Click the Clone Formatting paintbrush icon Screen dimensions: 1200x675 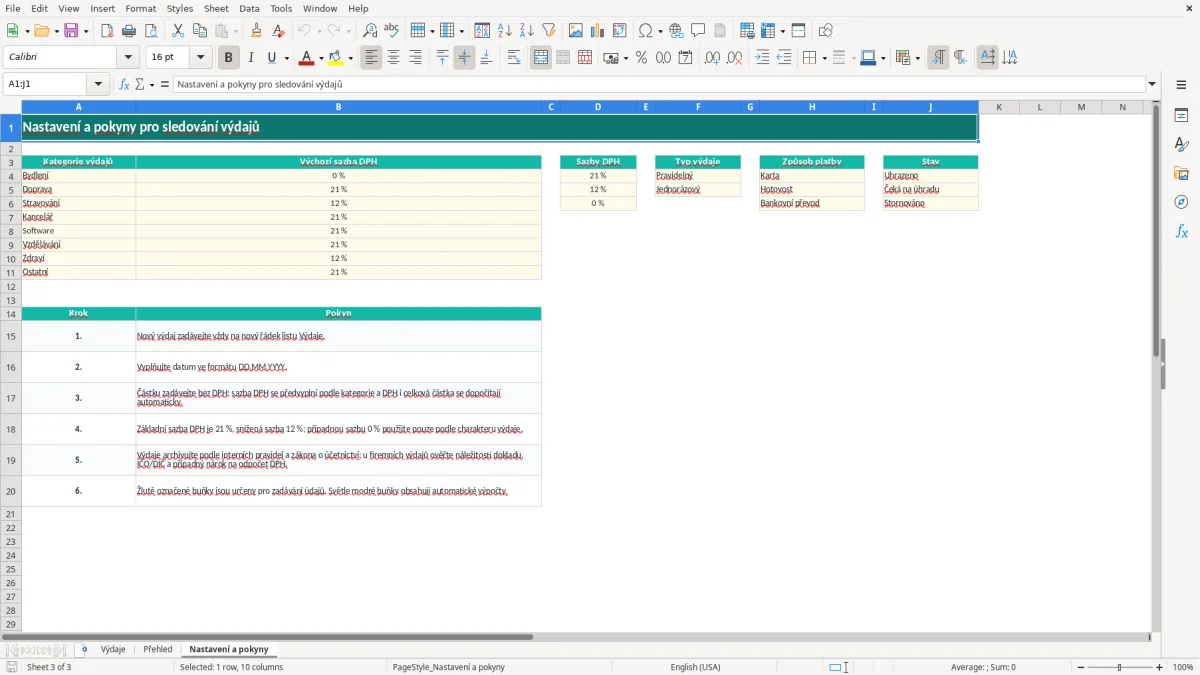coord(256,31)
